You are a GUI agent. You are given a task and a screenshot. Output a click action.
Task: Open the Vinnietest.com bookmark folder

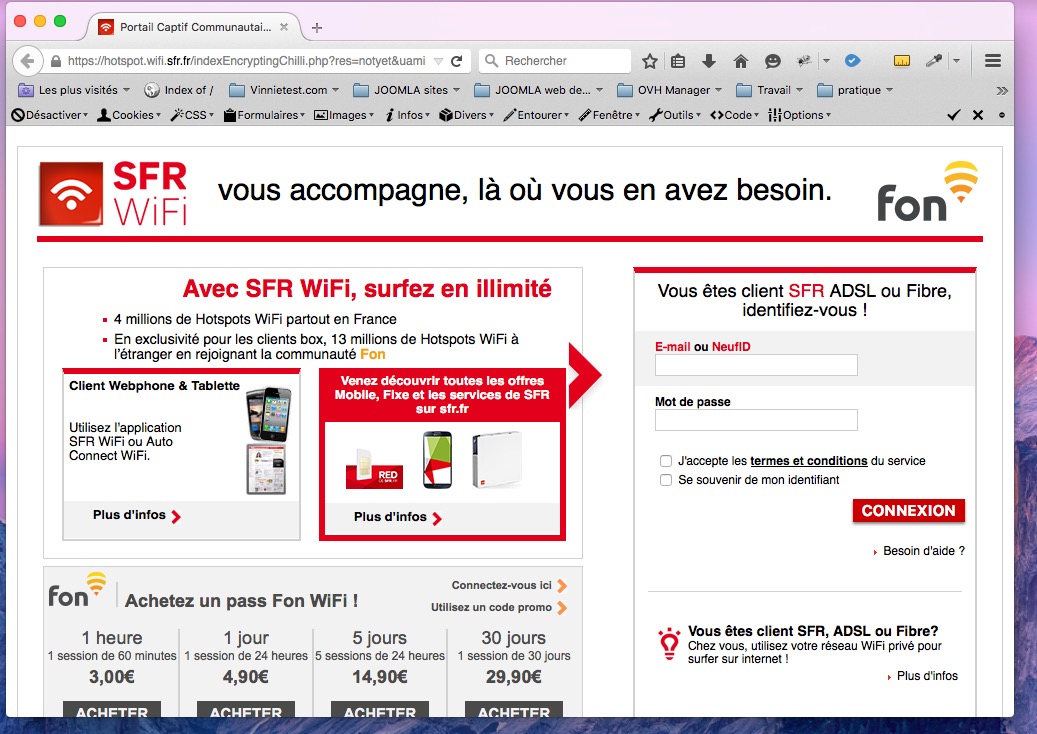pos(284,91)
